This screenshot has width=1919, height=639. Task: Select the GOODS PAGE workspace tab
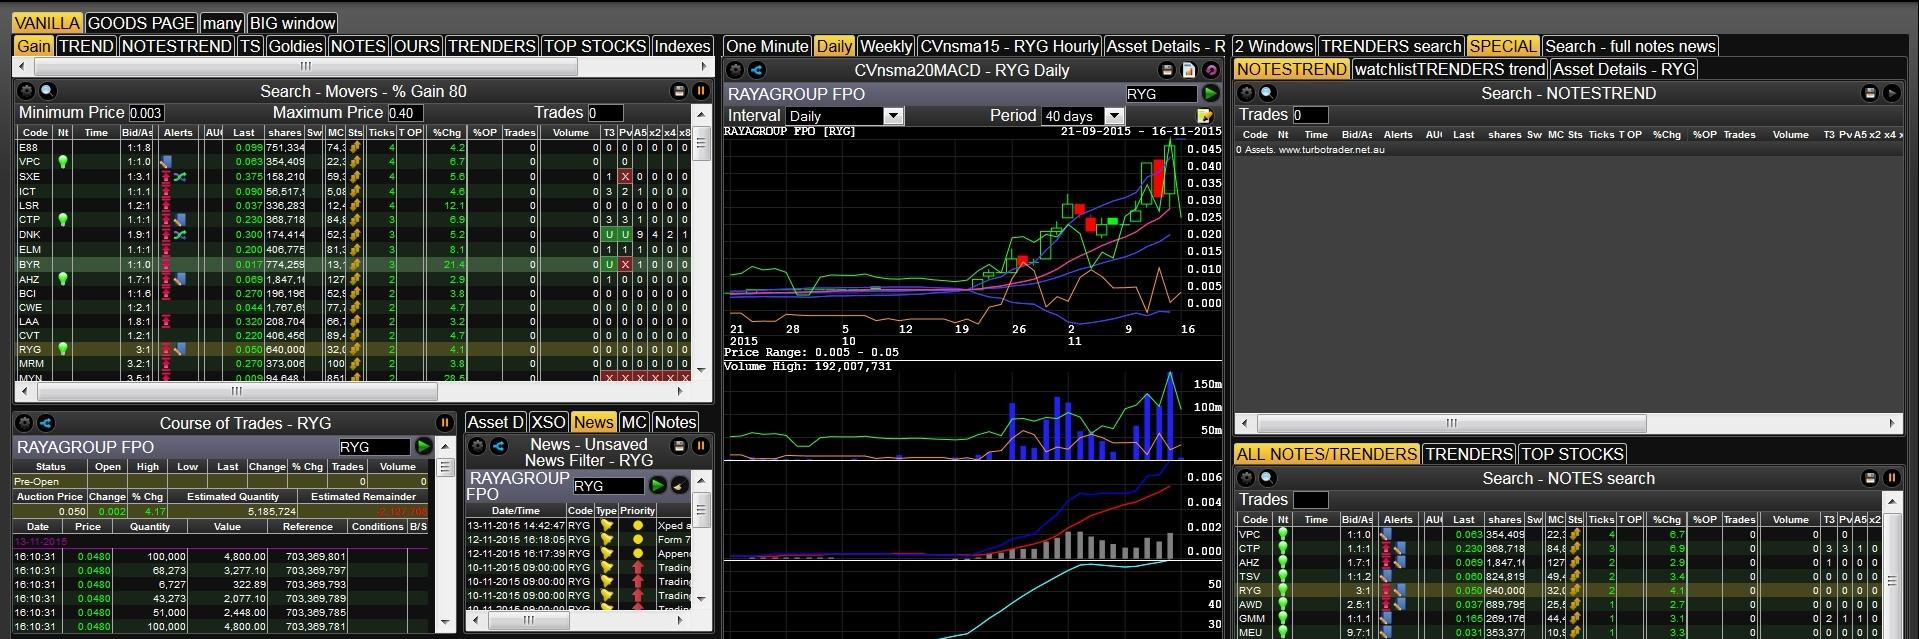141,23
